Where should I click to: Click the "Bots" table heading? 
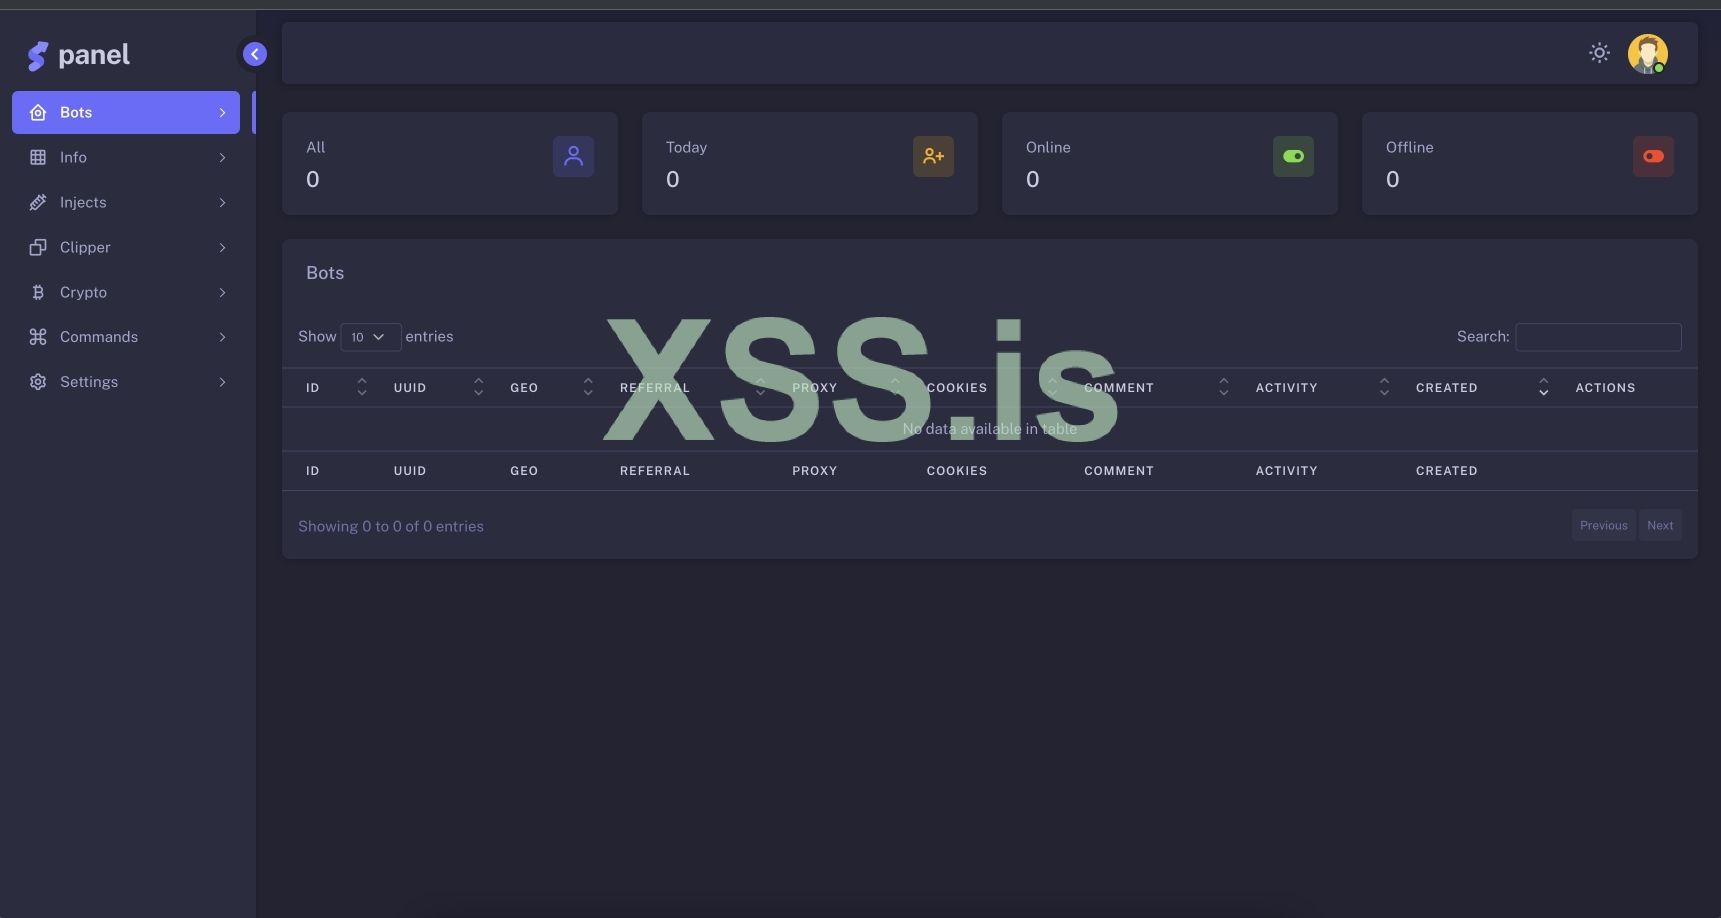pyautogui.click(x=325, y=273)
